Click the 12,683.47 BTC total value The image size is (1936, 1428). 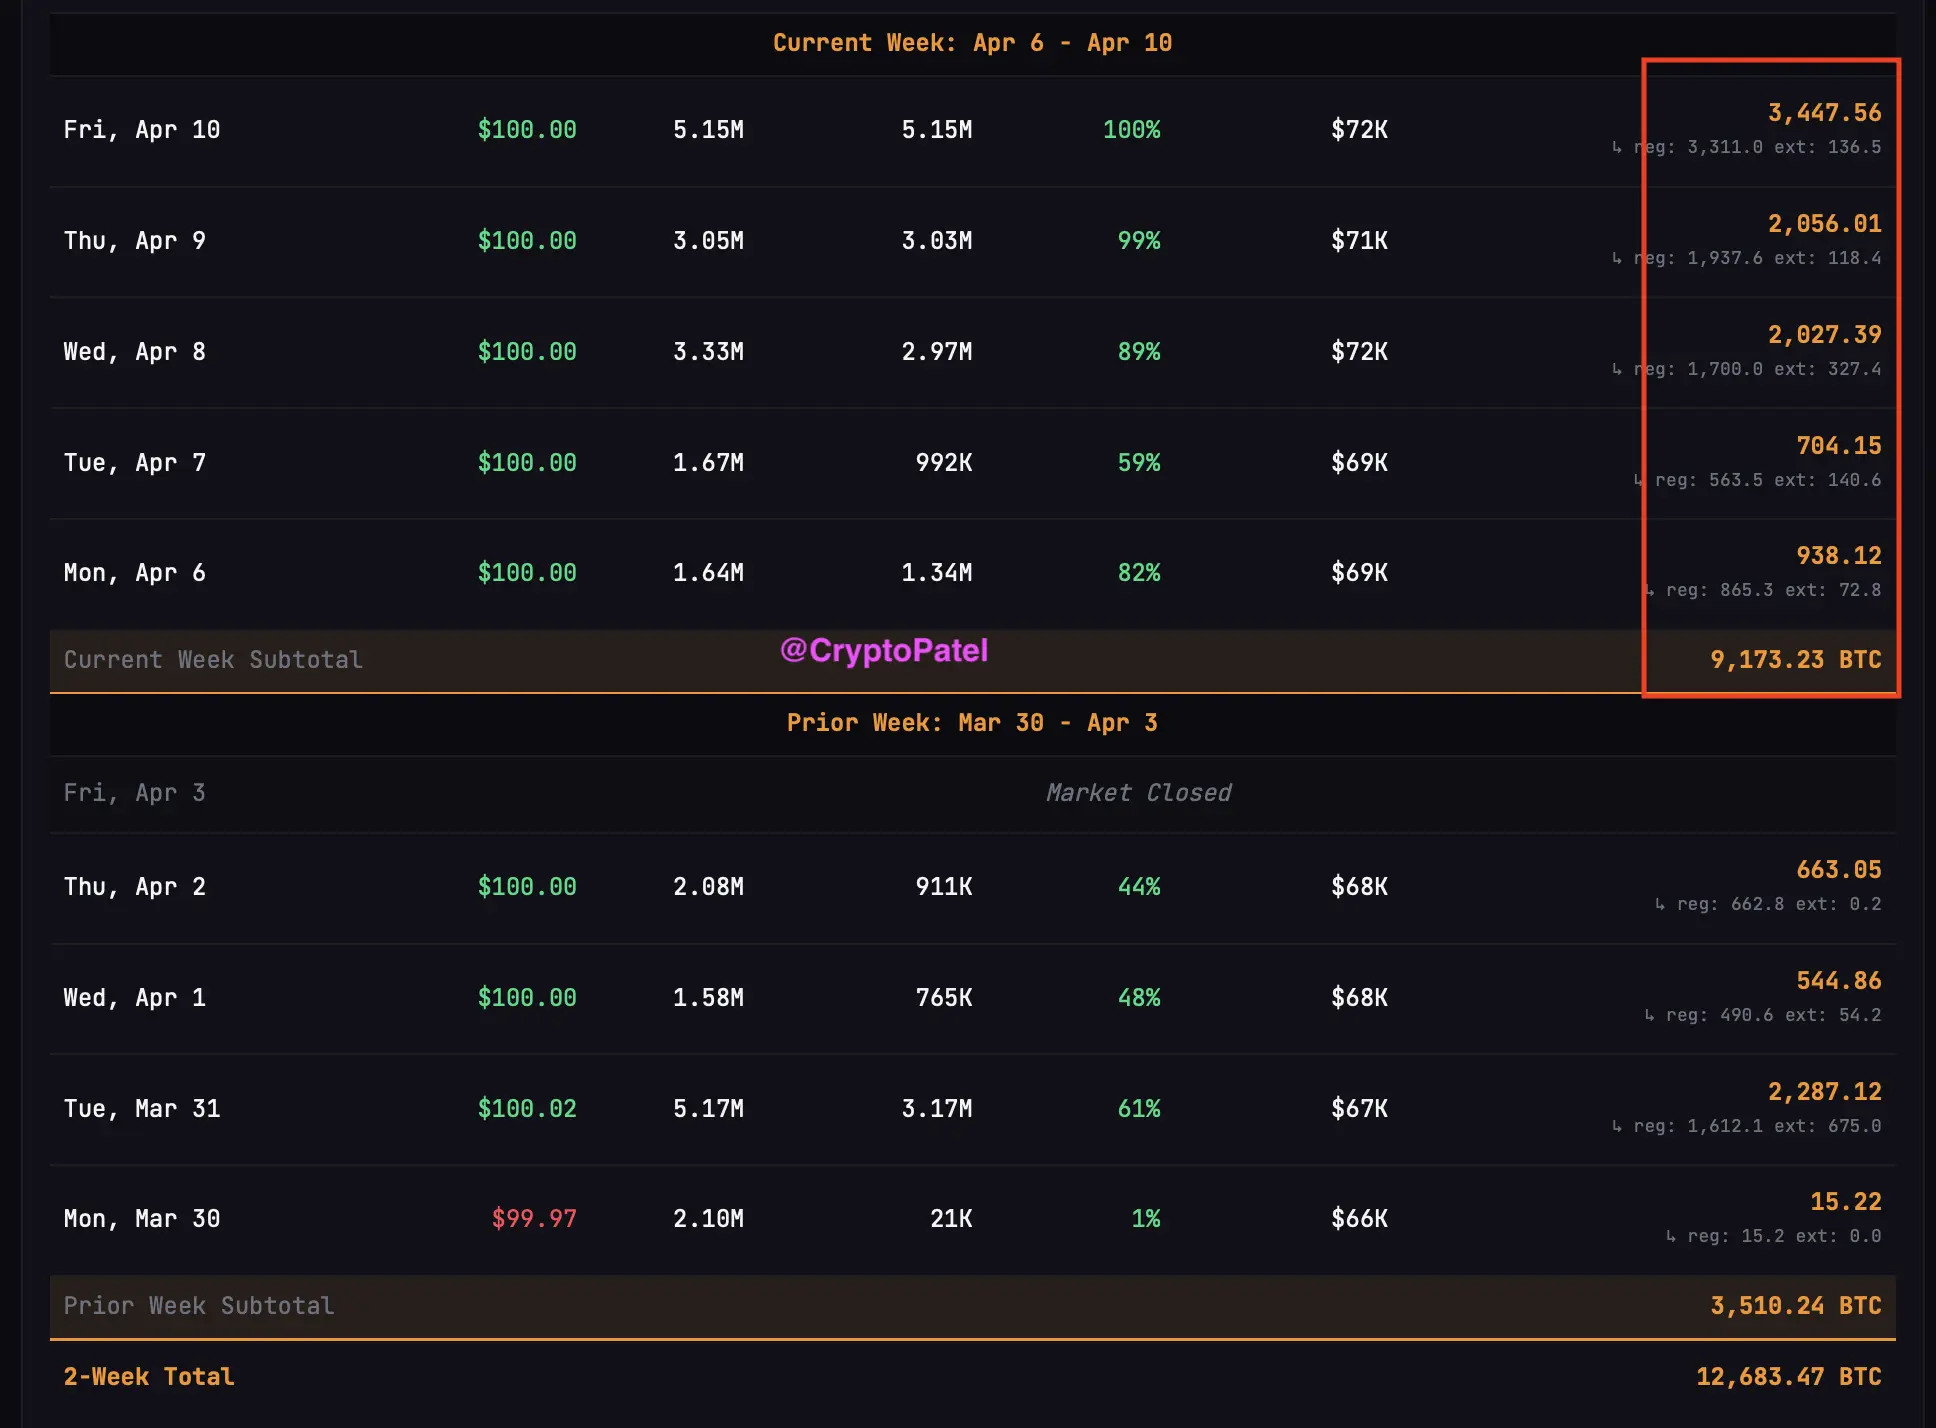[x=1788, y=1377]
